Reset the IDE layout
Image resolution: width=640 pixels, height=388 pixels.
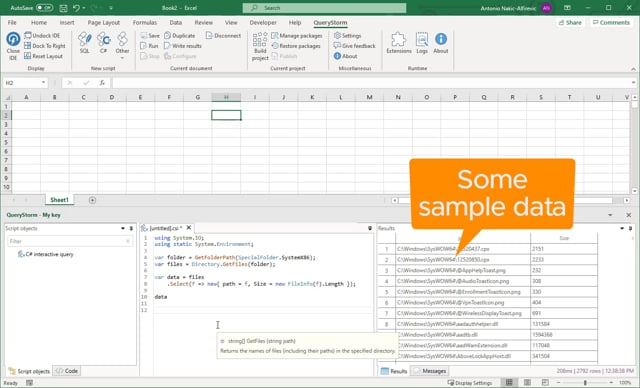tap(43, 56)
